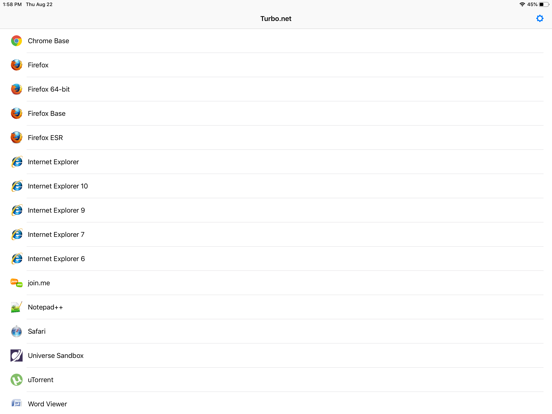This screenshot has width=552, height=414.
Task: Check the battery indicator icon
Action: coord(544,4)
